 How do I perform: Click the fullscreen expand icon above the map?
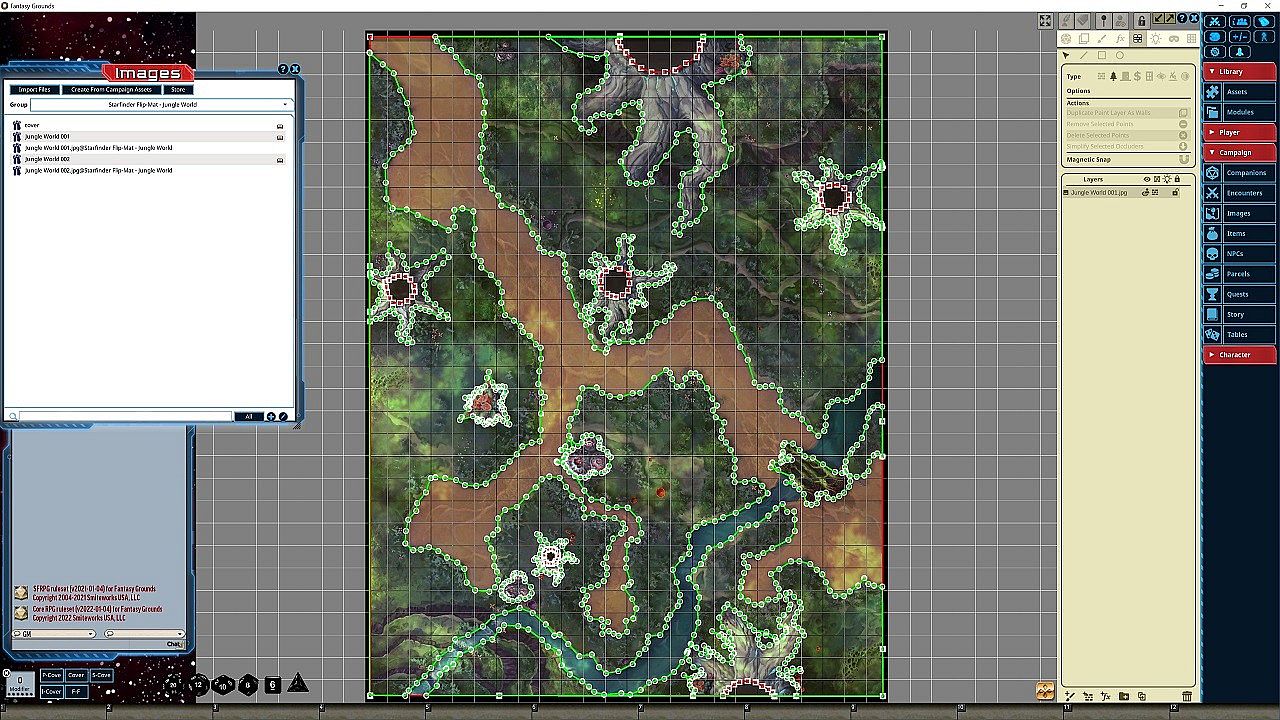[x=1045, y=21]
